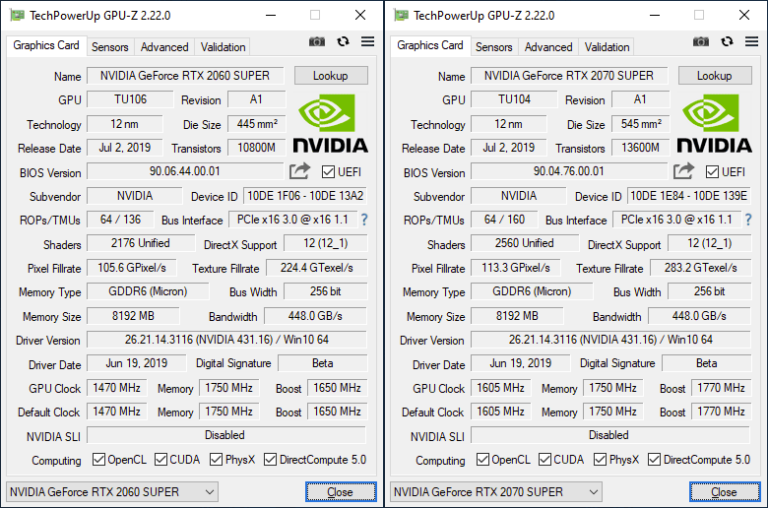768x508 pixels.
Task: Open hamburger menu in RTX 2060 SUPER window
Action: (367, 42)
